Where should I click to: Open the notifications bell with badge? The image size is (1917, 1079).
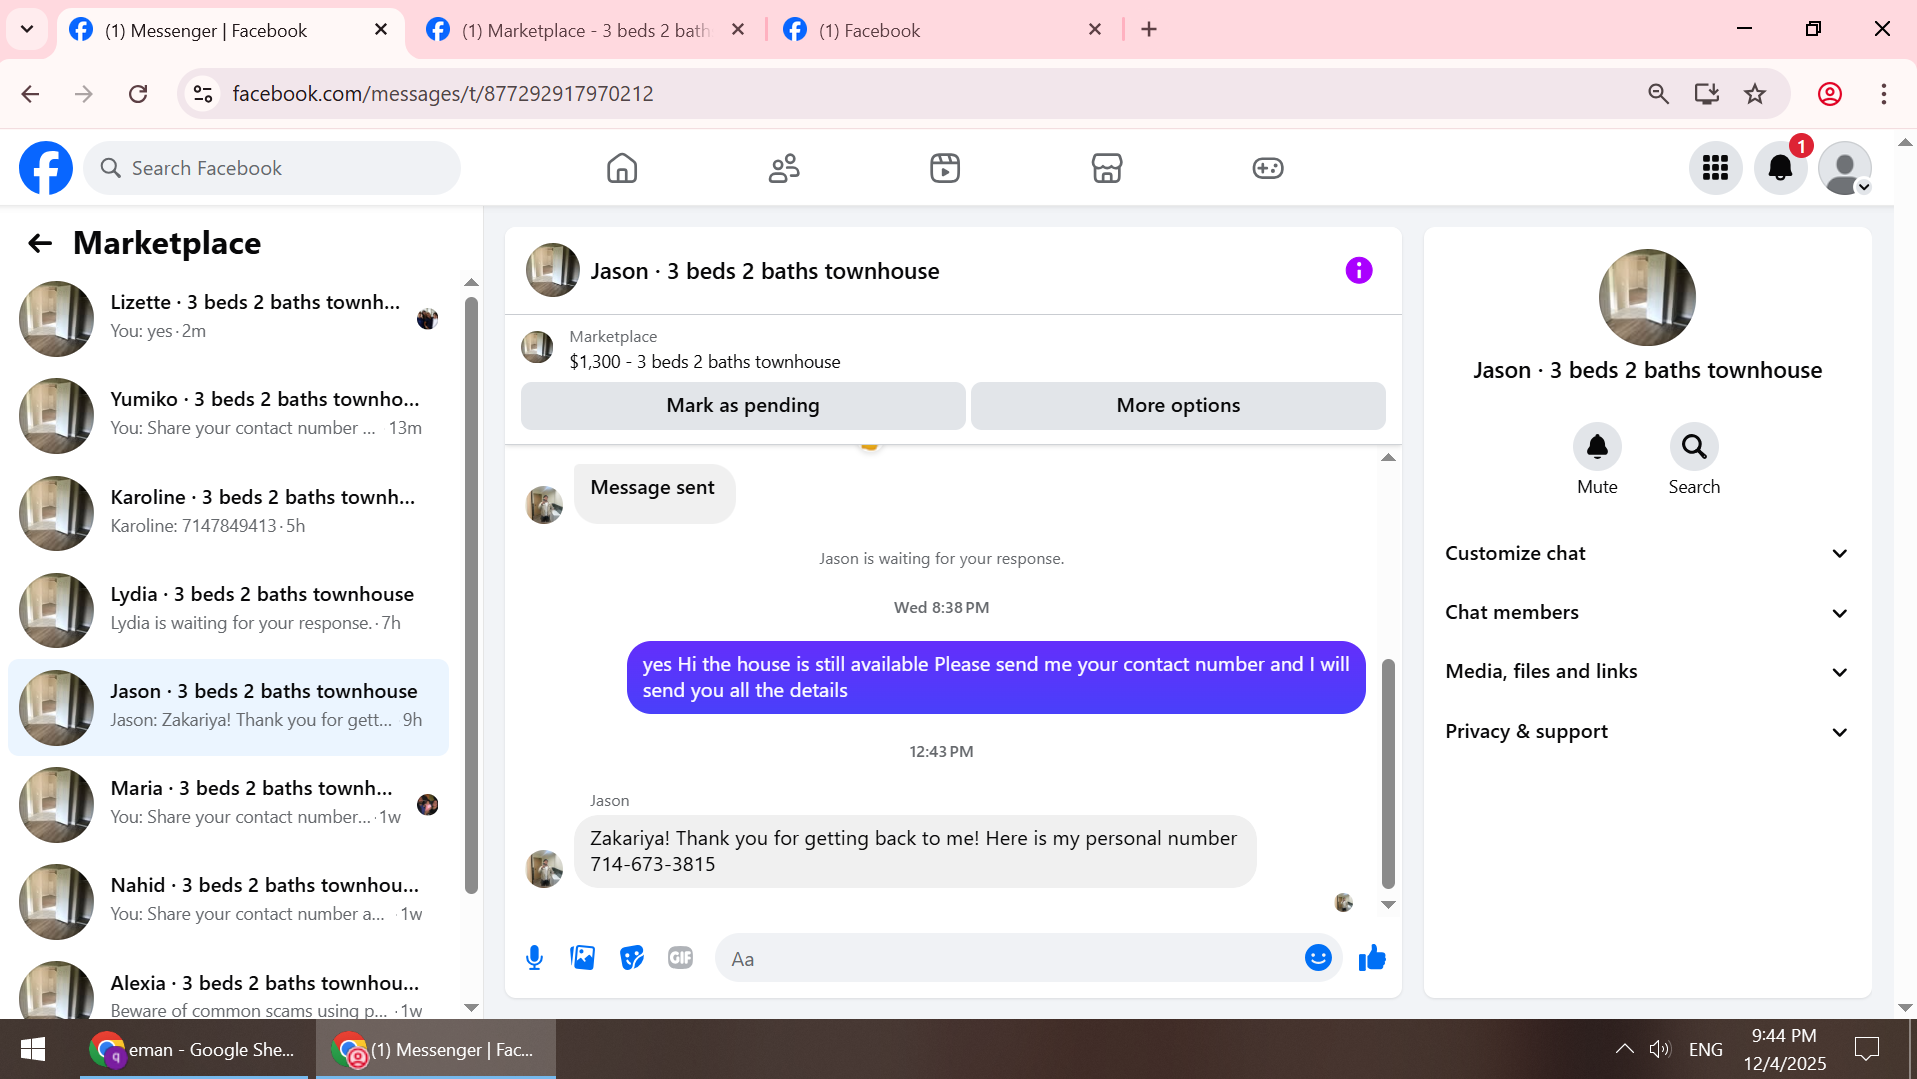(1781, 168)
